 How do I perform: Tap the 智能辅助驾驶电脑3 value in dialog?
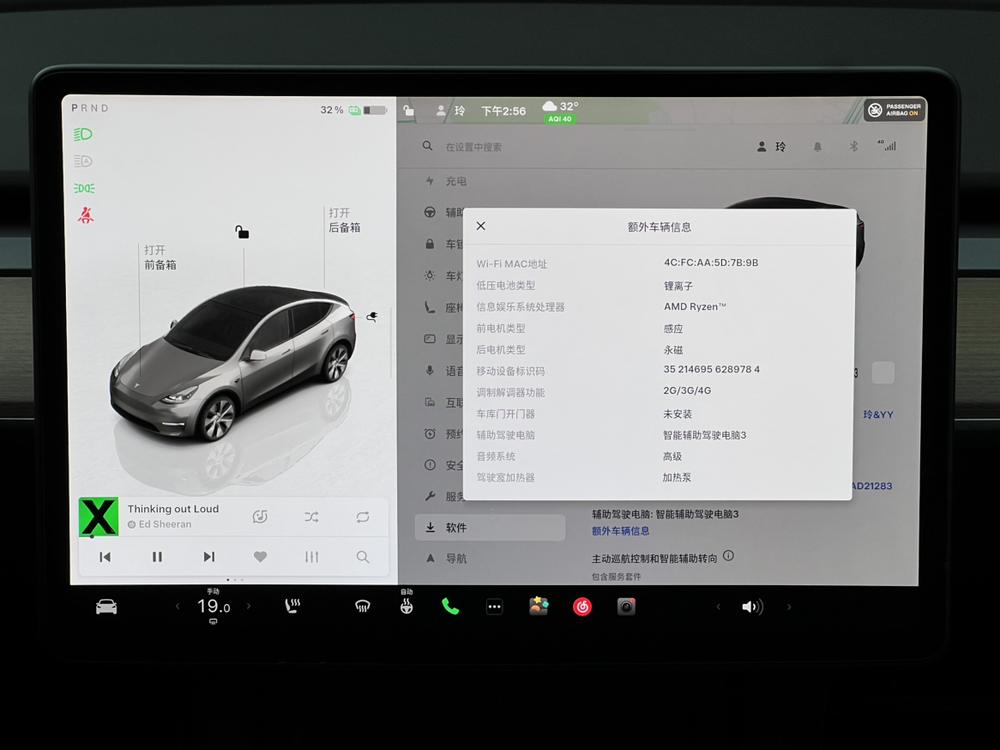tap(705, 435)
